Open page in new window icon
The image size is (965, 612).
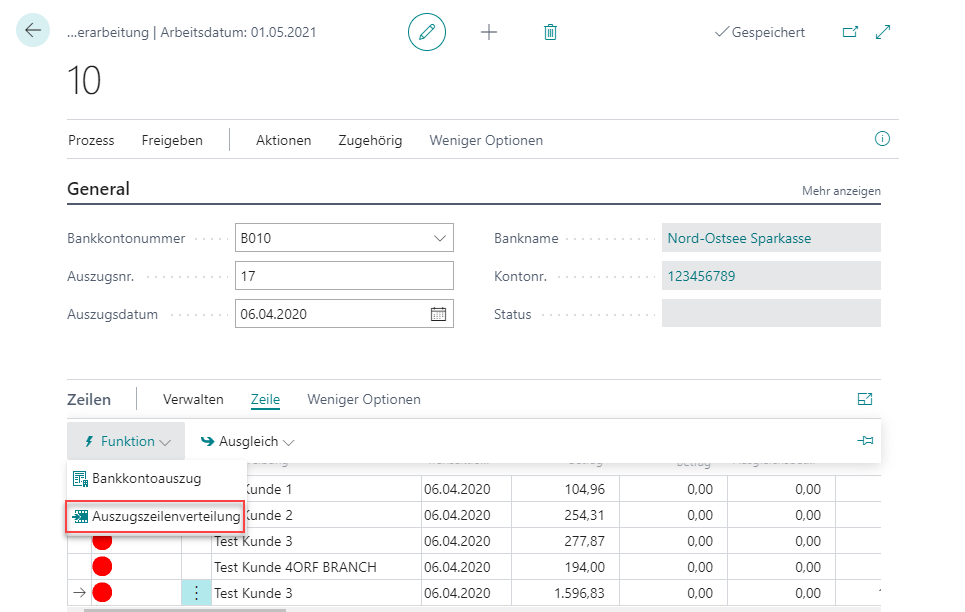[850, 32]
